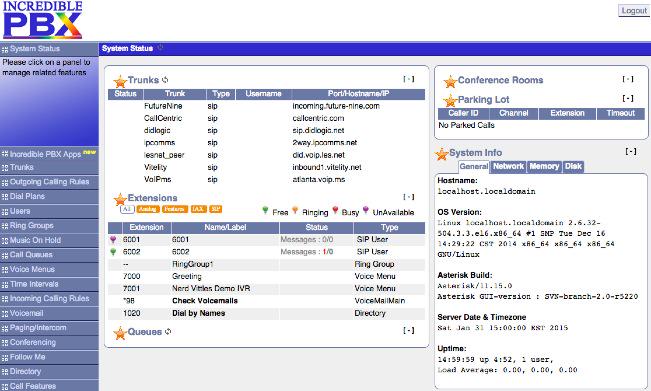The width and height of the screenshot is (651, 391).
Task: Click the grip icon beside Users sidebar item
Action: (x=5, y=212)
